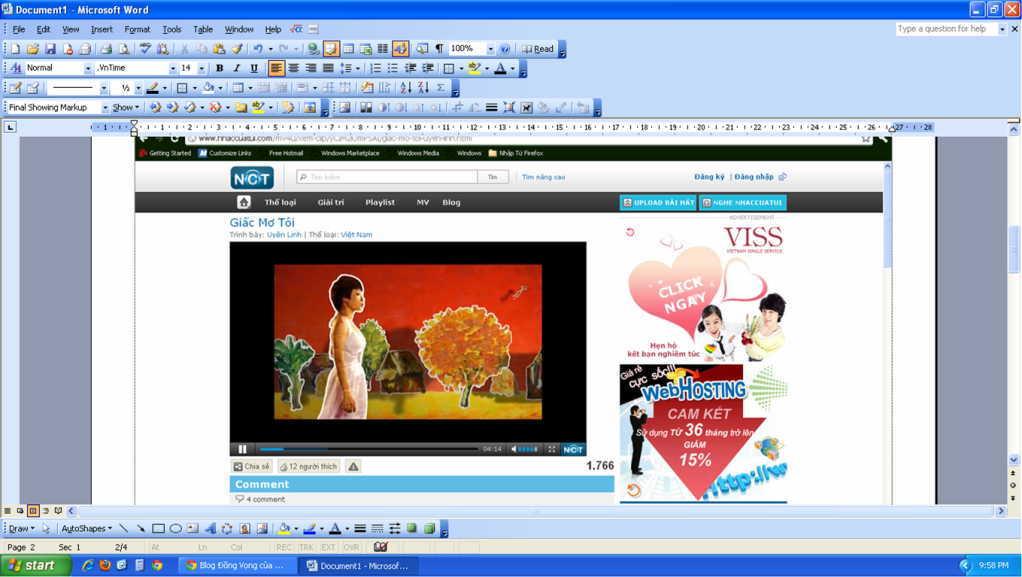1022x577 pixels.
Task: Open the Format menu
Action: pos(137,30)
